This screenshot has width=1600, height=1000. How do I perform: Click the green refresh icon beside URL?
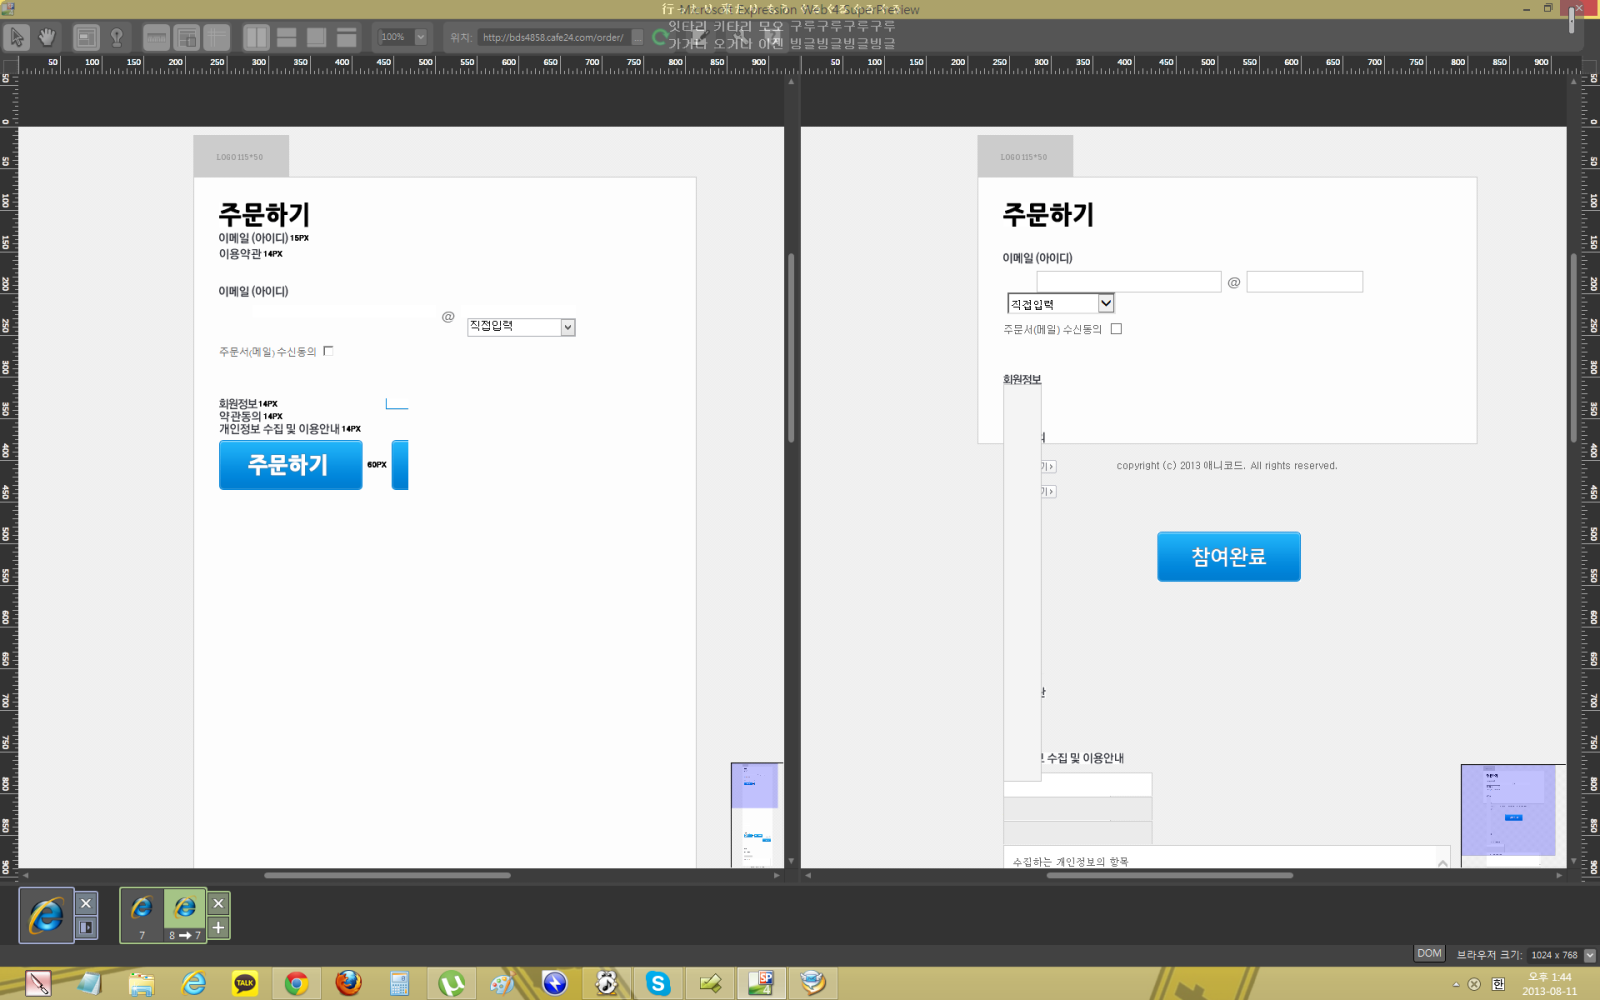pyautogui.click(x=659, y=37)
